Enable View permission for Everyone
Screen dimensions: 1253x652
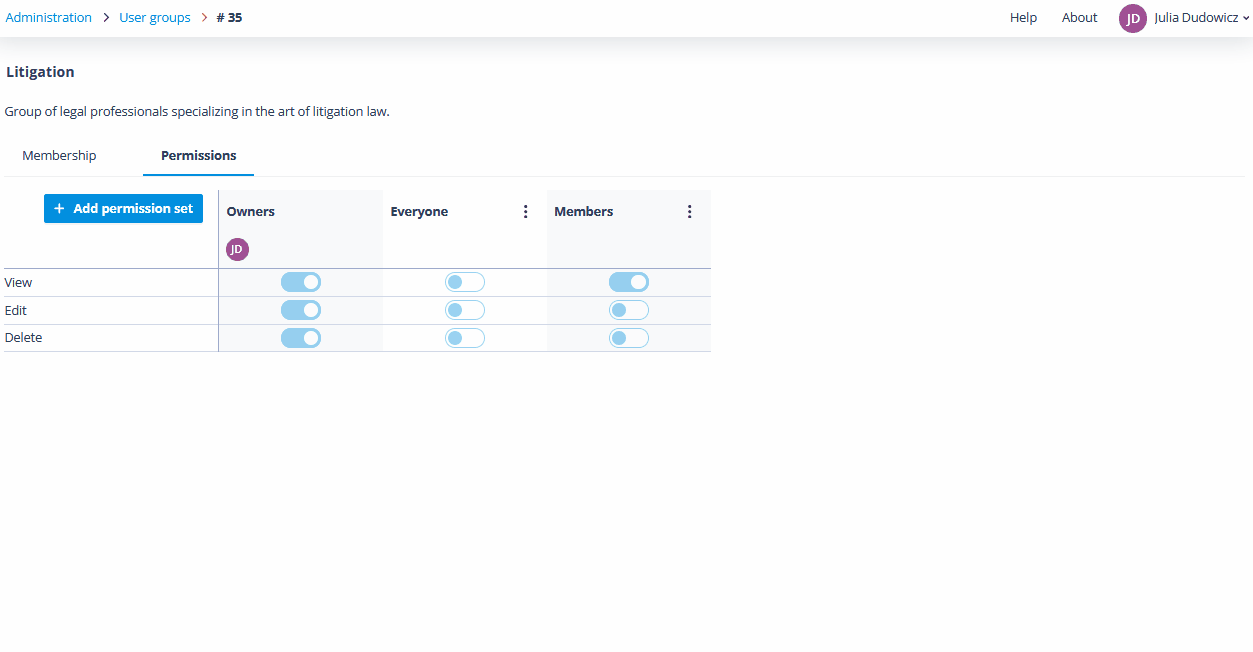tap(465, 282)
